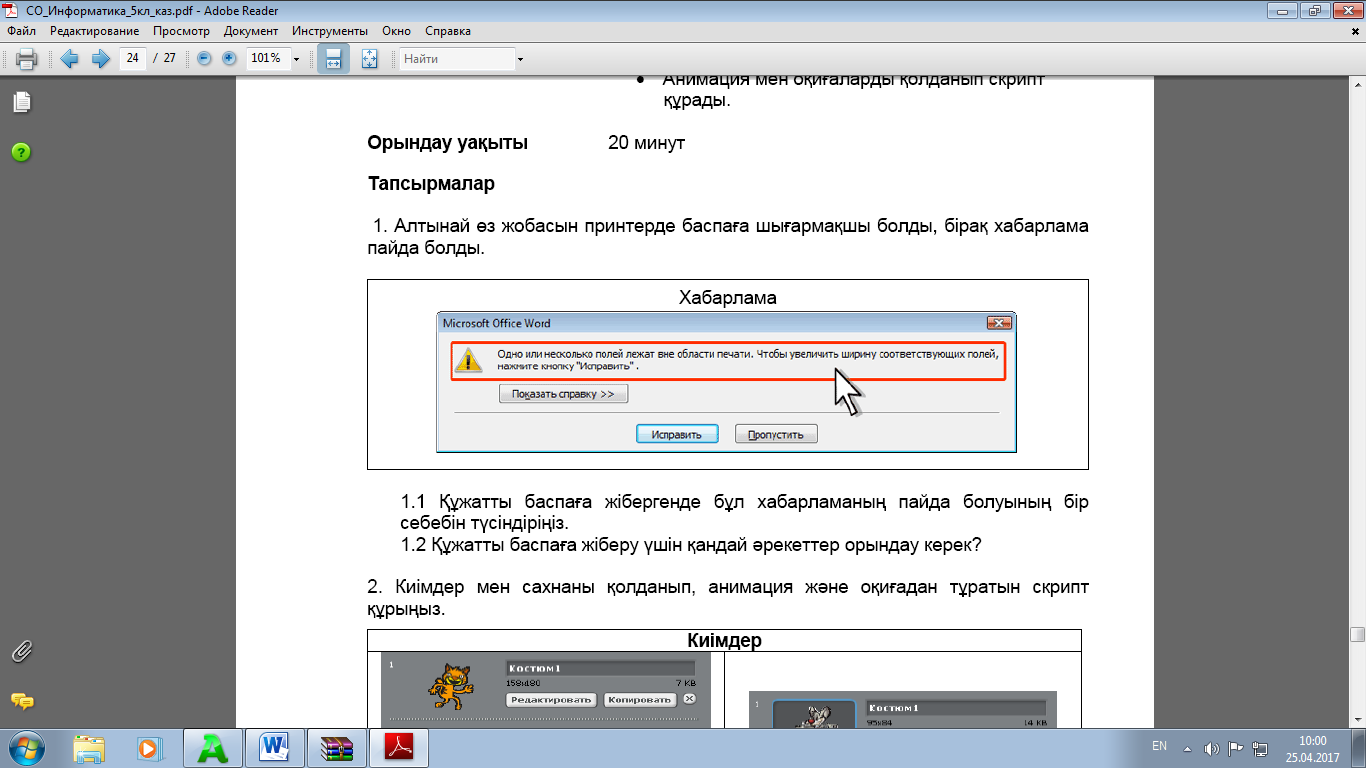Click the yellow warning triangle in the pictured dialog

pos(469,360)
